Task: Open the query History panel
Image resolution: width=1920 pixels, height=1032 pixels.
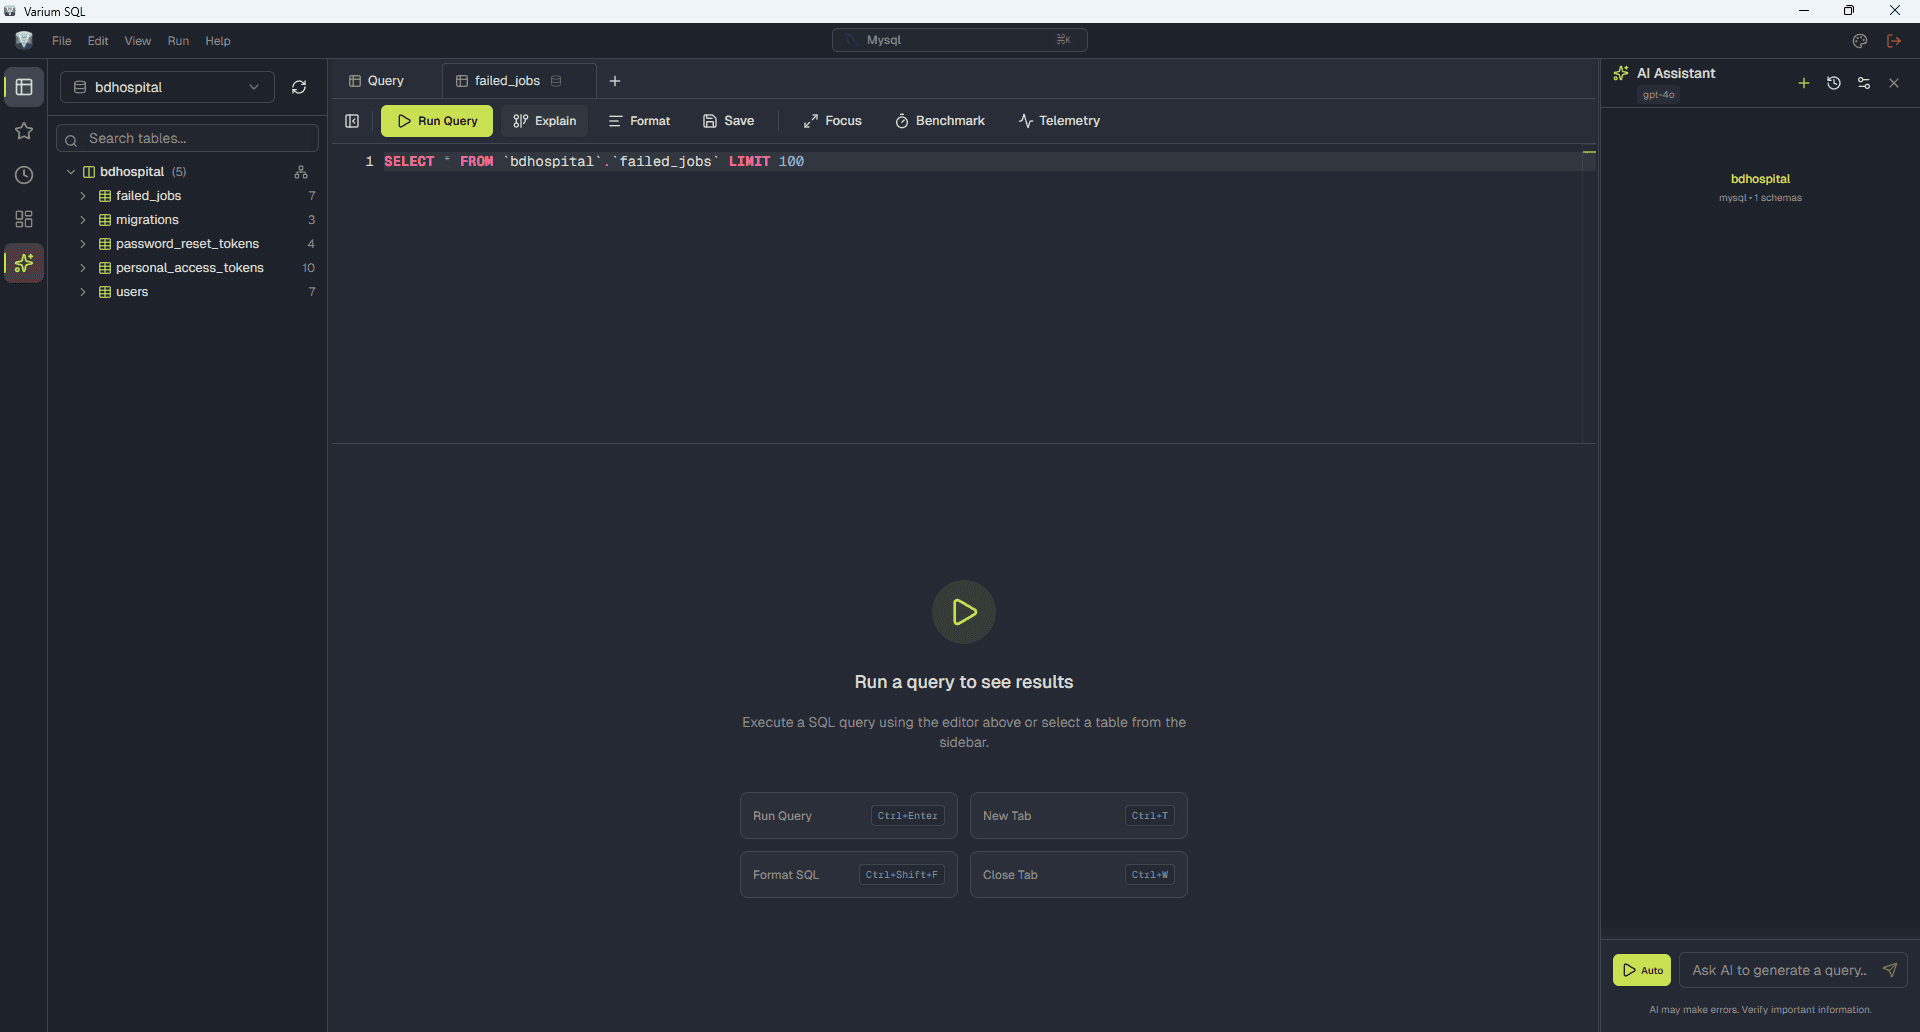Action: tap(24, 175)
